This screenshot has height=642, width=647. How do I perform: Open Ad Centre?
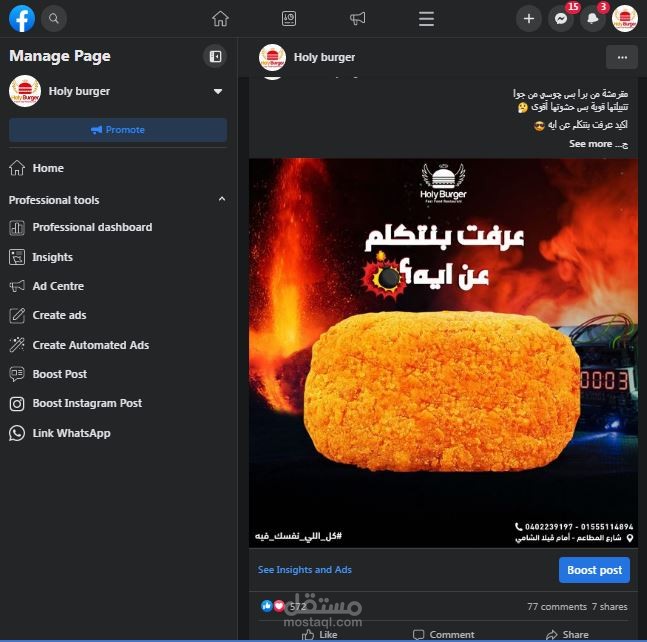pos(118,286)
